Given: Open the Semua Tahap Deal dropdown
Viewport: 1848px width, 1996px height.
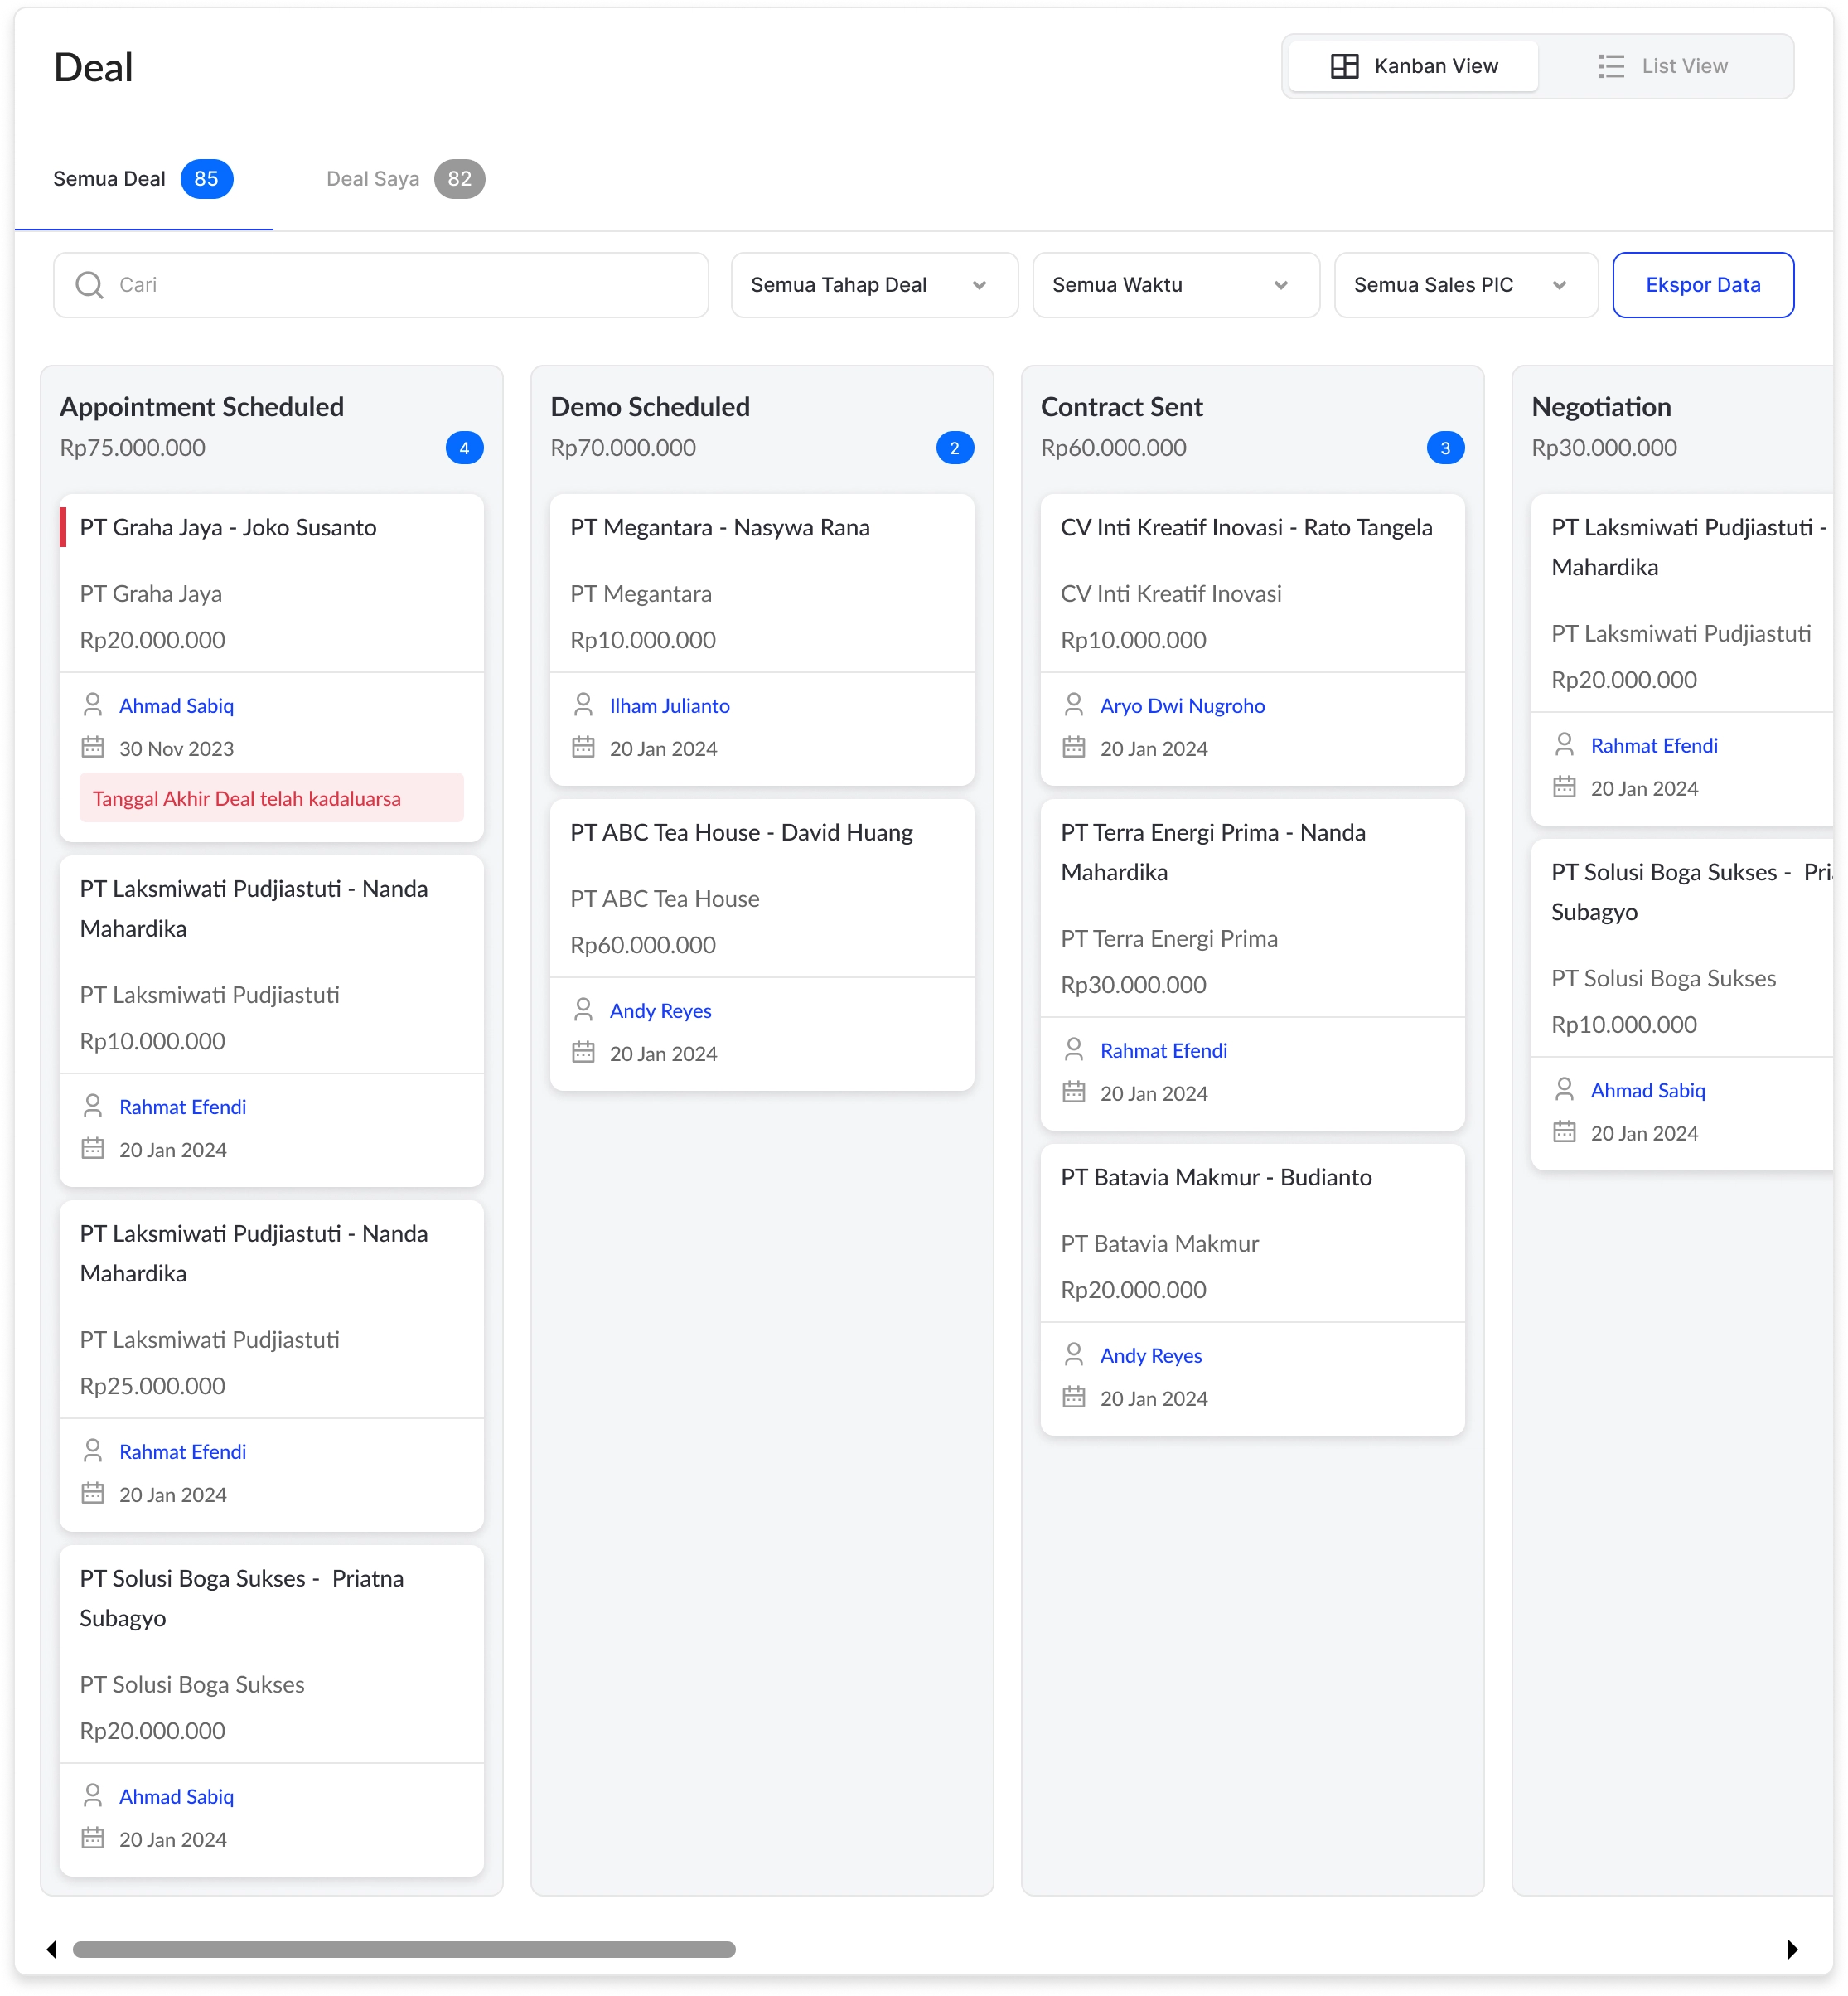Looking at the screenshot, I should [x=873, y=285].
